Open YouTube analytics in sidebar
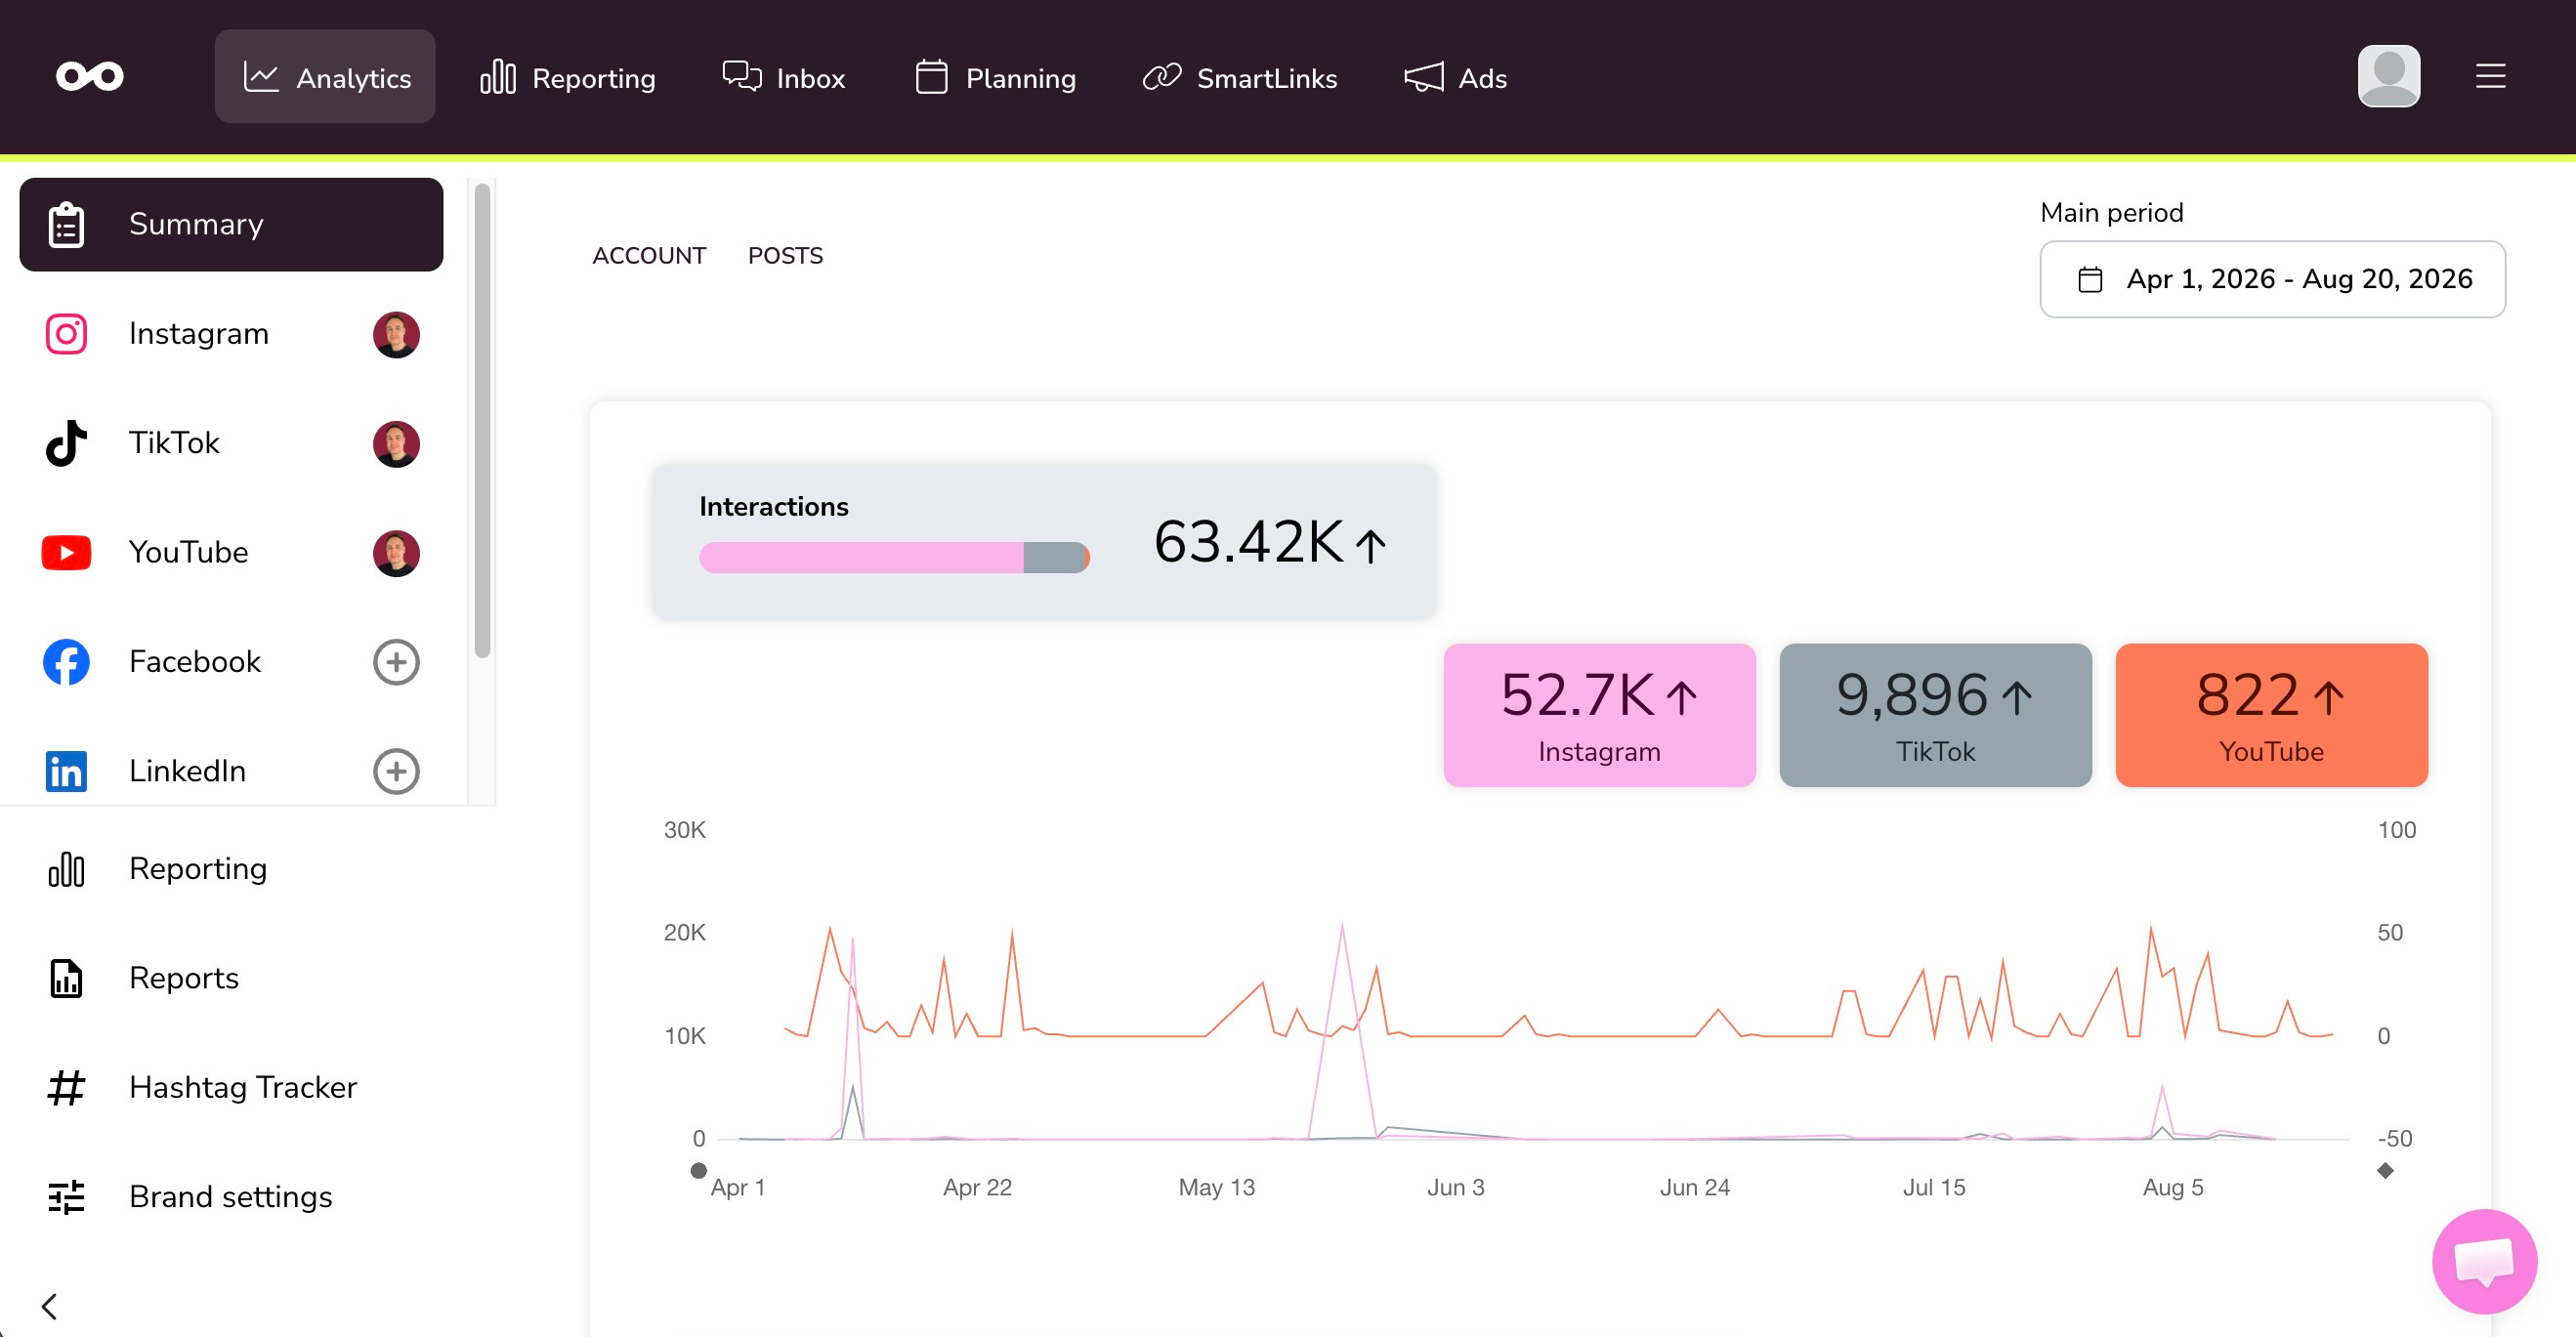Viewport: 2576px width, 1337px height. click(x=231, y=552)
